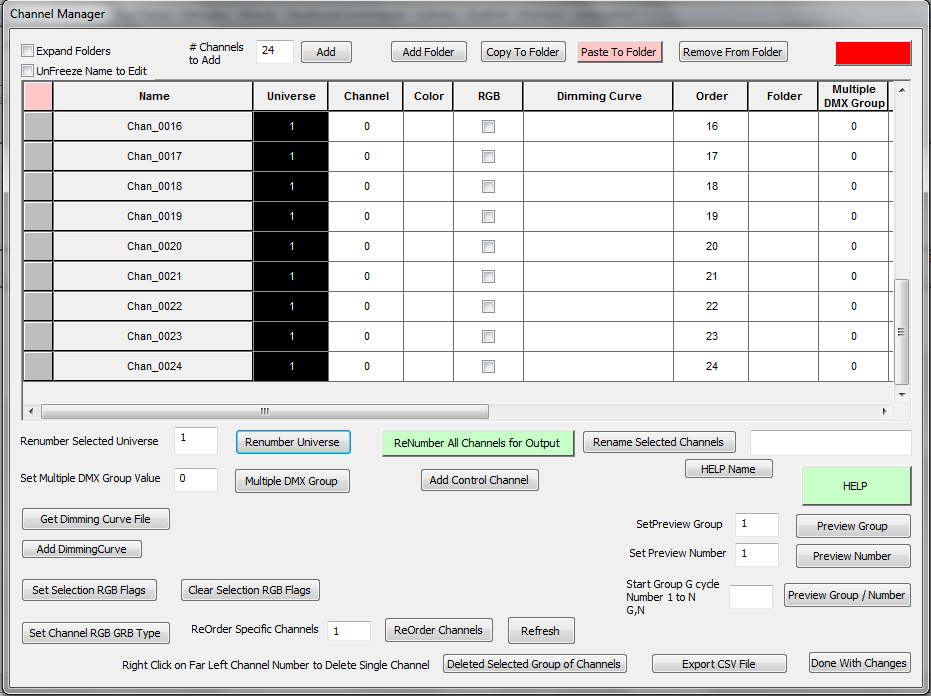This screenshot has height=696, width=931.
Task: Click Universe cell of Chan_0019
Action: tap(291, 216)
